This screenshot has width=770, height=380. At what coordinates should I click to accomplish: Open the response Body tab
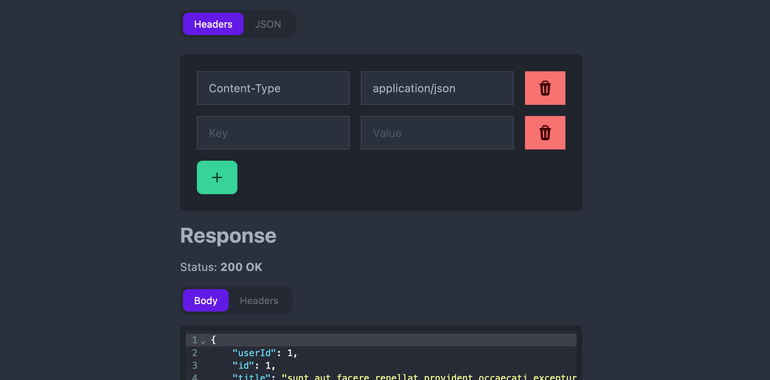pyautogui.click(x=206, y=300)
